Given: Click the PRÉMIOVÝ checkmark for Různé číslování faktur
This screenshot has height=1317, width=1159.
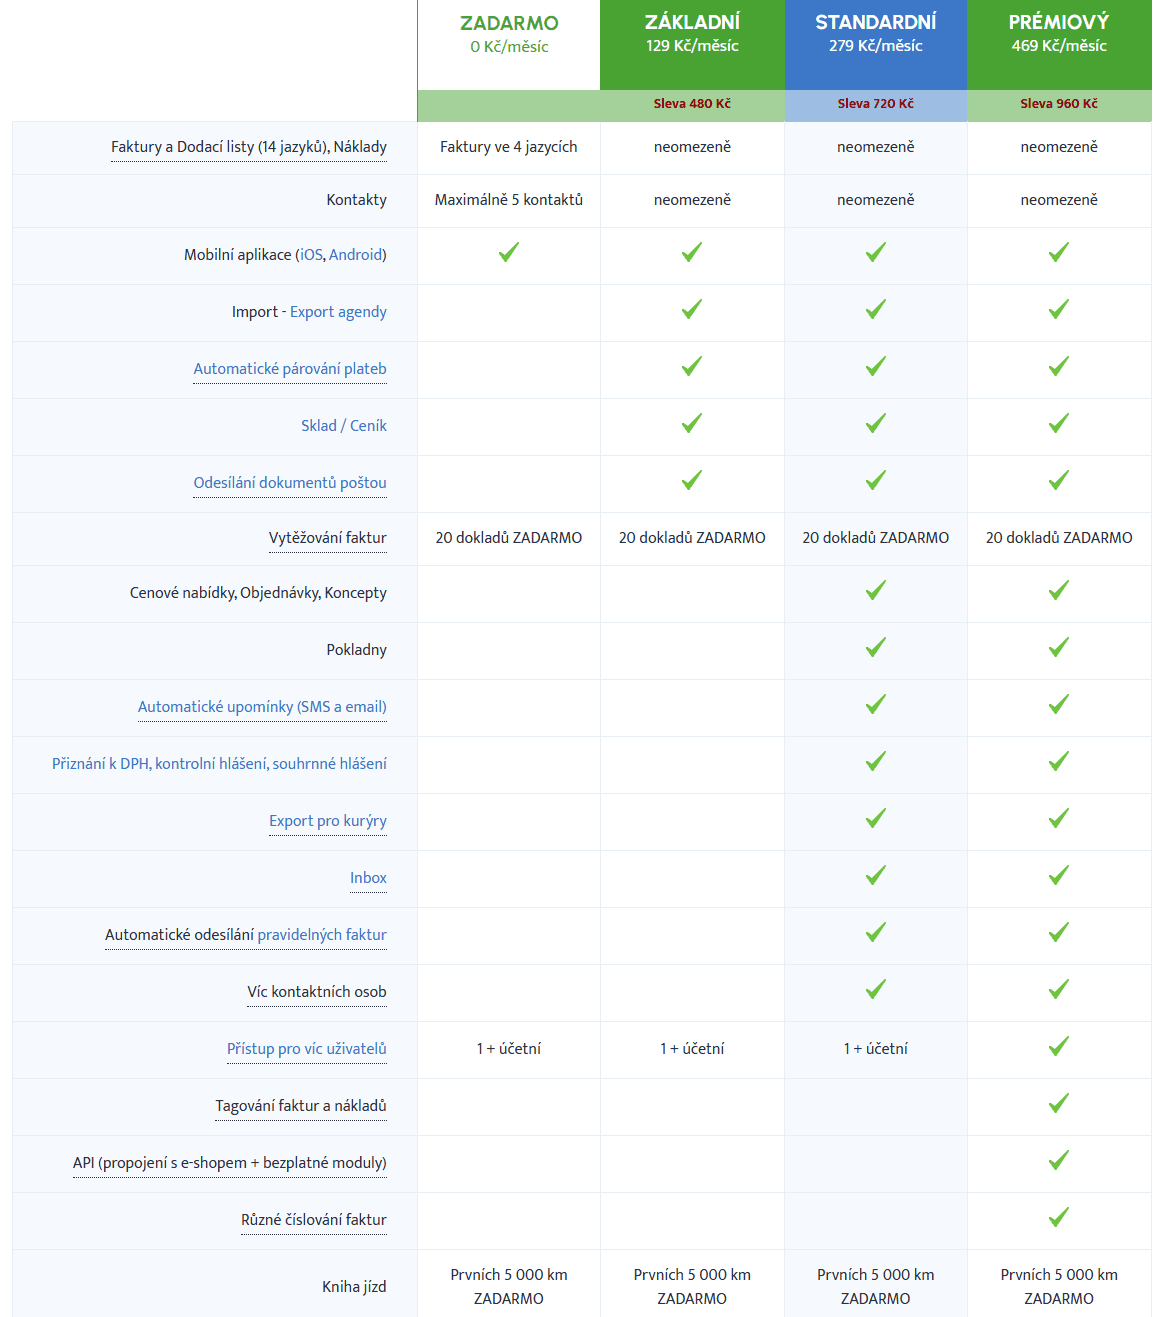Looking at the screenshot, I should click(1058, 1218).
